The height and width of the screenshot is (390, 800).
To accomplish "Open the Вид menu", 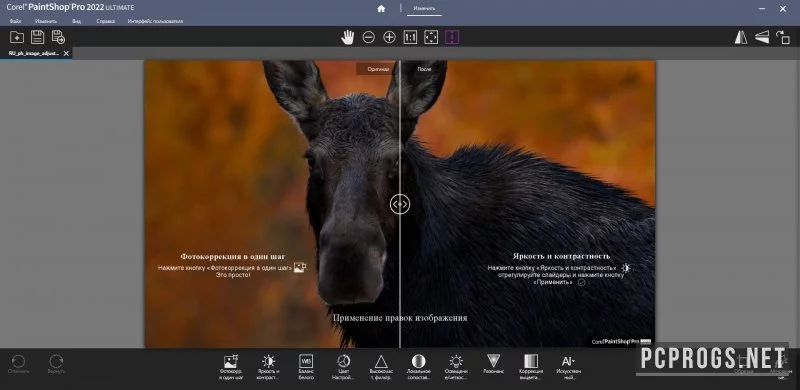I will click(77, 21).
